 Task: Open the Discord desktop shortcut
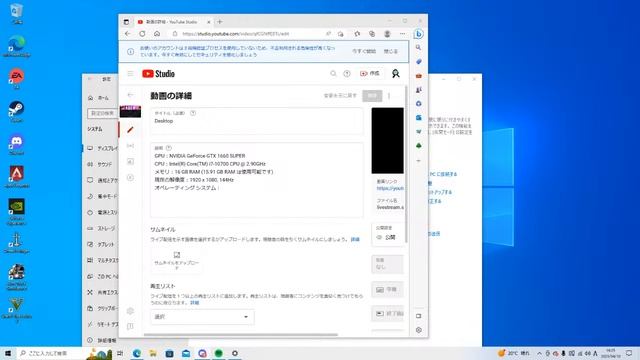16,144
